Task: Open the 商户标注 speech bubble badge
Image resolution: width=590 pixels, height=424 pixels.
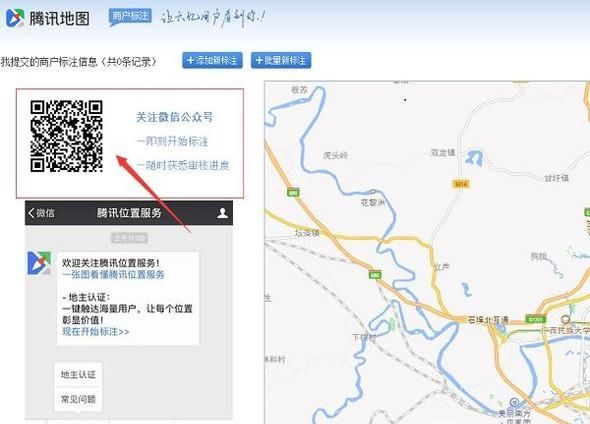Action: coord(130,17)
